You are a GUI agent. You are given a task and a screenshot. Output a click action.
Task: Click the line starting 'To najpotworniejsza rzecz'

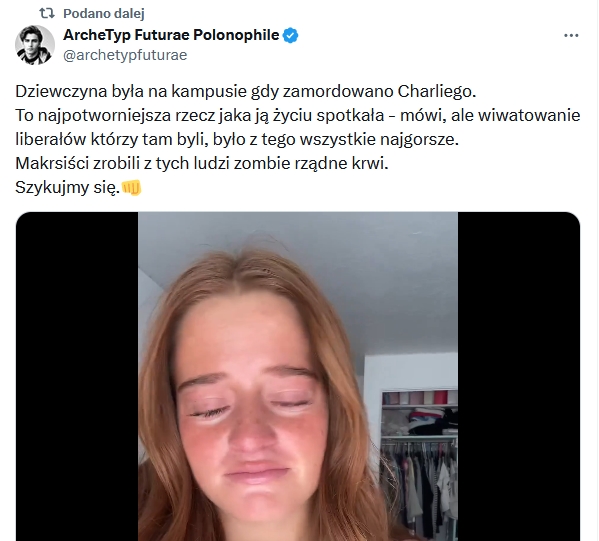pos(298,115)
